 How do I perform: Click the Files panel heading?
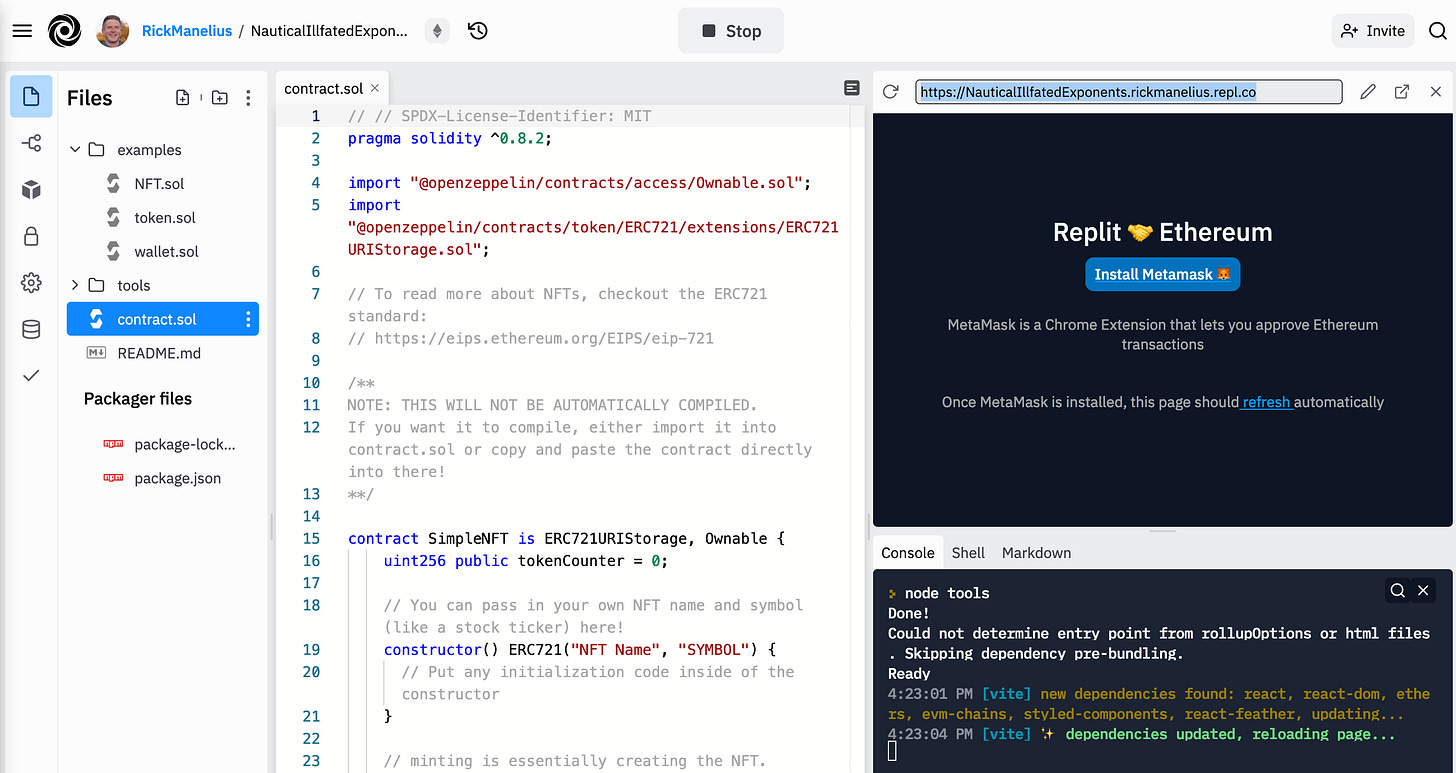coord(89,98)
